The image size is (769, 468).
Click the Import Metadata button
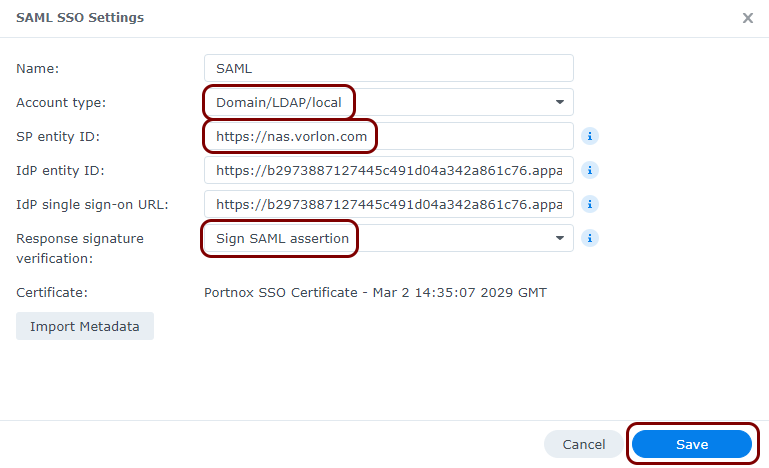[x=85, y=327]
